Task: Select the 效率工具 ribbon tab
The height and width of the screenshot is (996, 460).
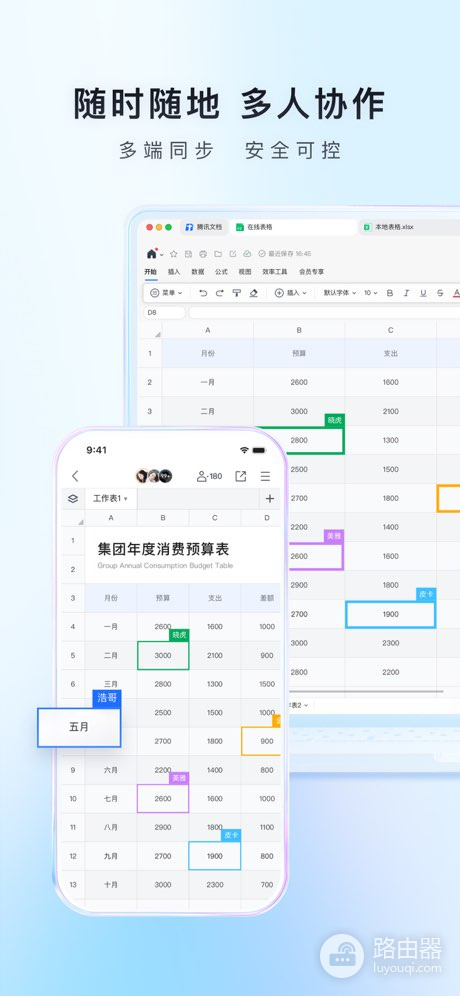Action: tap(275, 272)
